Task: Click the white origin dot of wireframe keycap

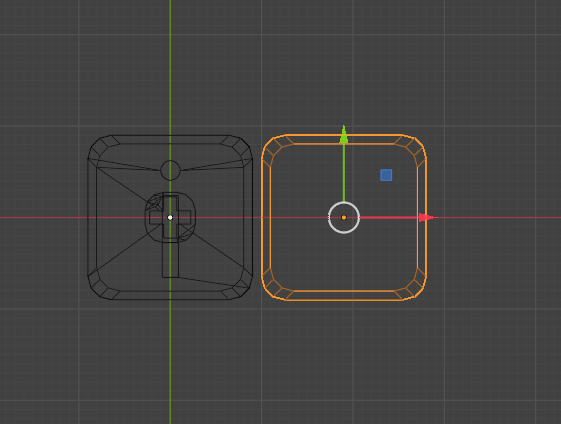Action: 170,217
